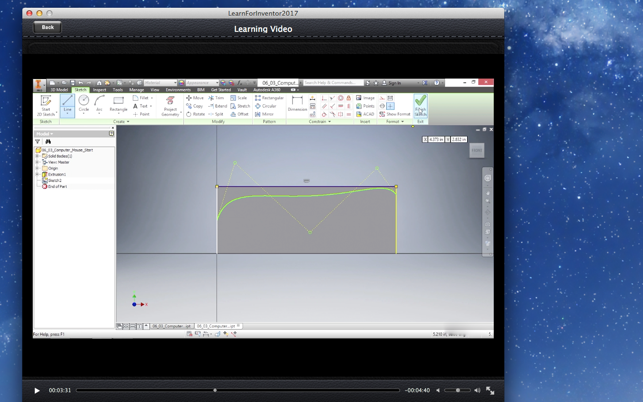Screen dimensions: 643x402
Task: Select the Extend tool
Action: (x=217, y=106)
